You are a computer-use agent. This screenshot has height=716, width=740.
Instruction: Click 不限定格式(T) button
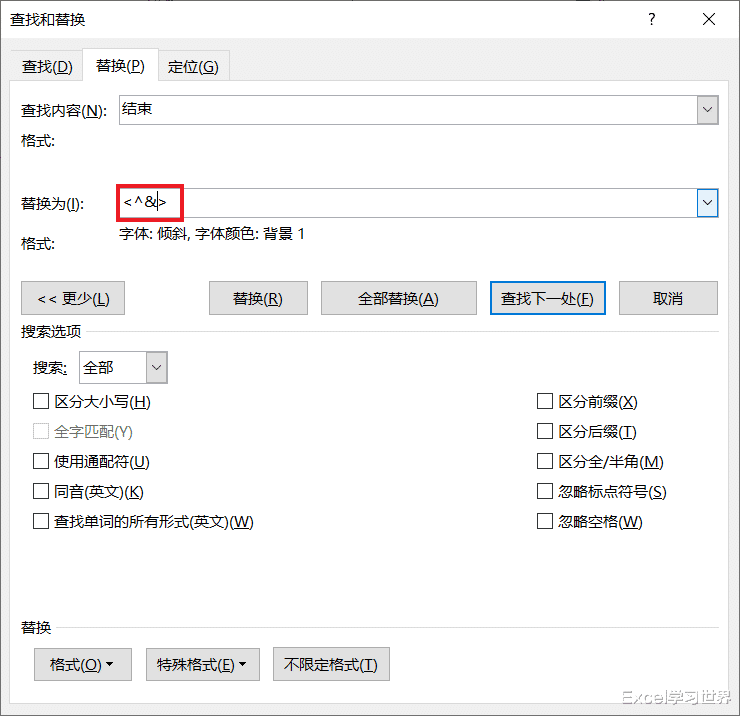pos(331,664)
